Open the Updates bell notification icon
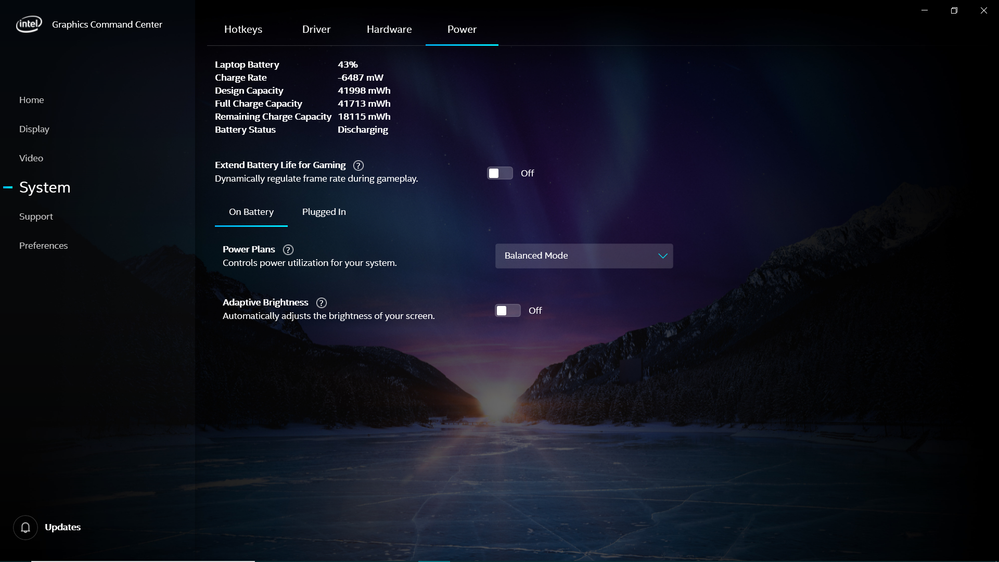This screenshot has width=999, height=562. click(25, 528)
